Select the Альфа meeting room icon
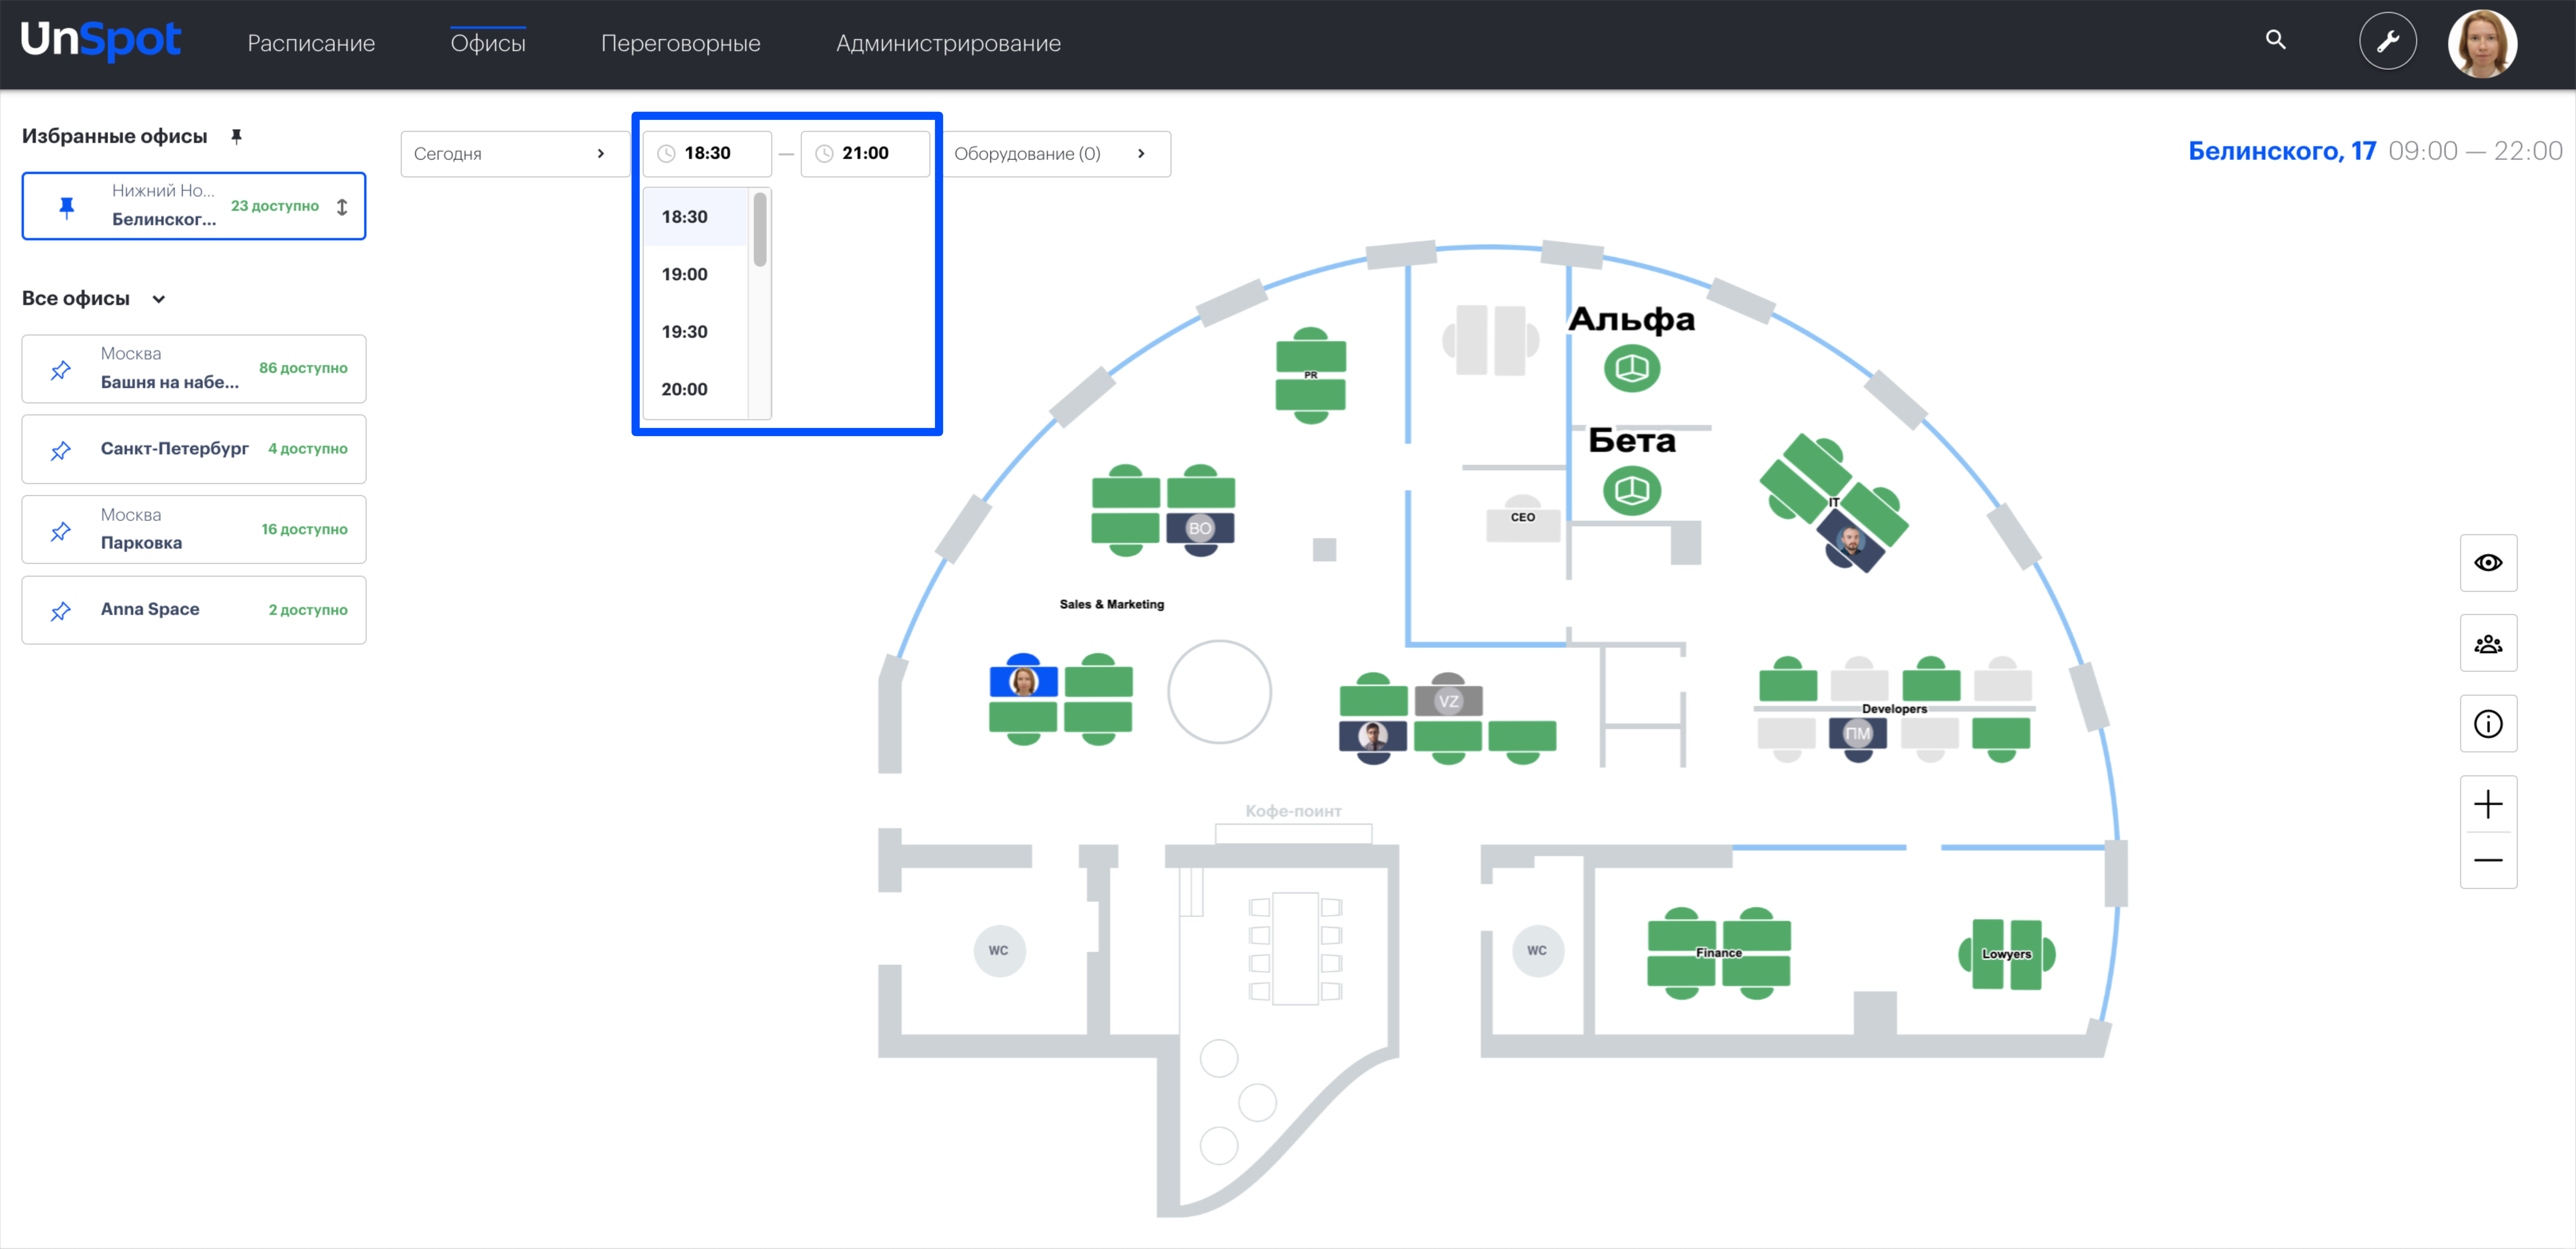This screenshot has width=2576, height=1249. [x=1632, y=369]
